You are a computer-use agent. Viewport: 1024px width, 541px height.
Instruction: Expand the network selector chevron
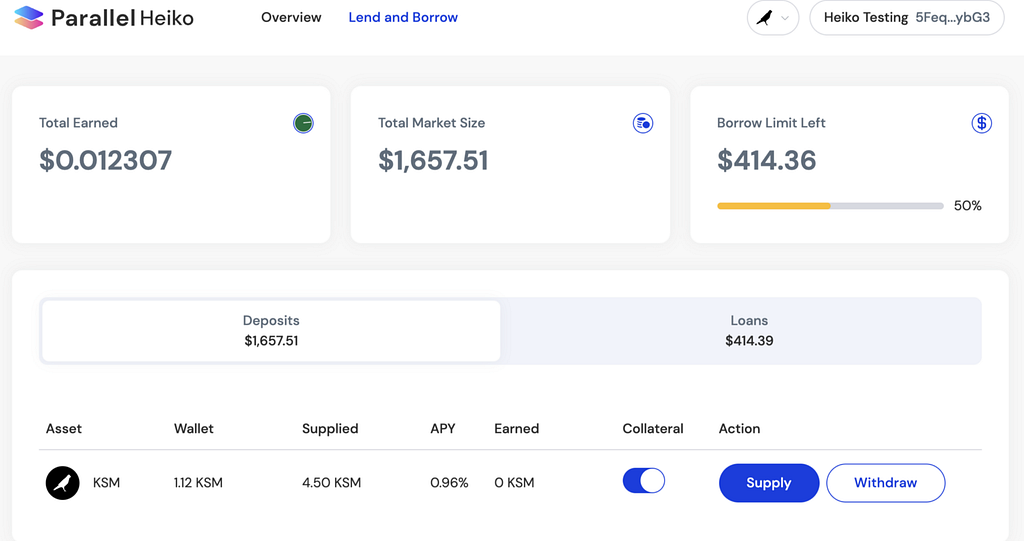pos(785,18)
